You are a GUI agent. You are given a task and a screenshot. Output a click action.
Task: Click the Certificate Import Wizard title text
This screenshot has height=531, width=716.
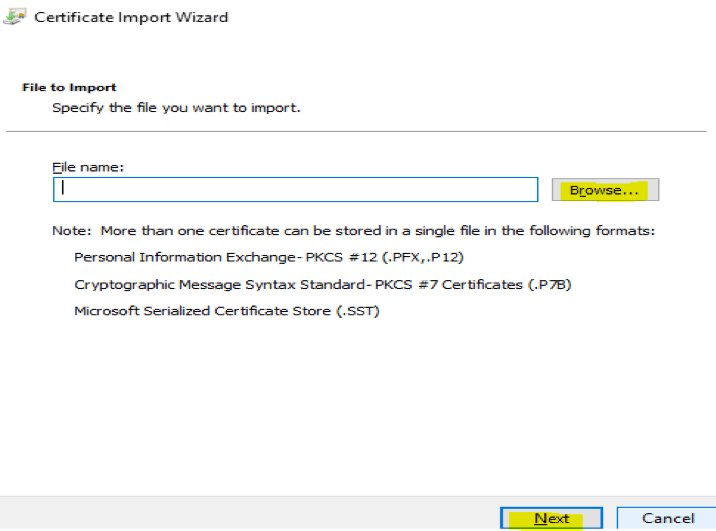coord(131,17)
